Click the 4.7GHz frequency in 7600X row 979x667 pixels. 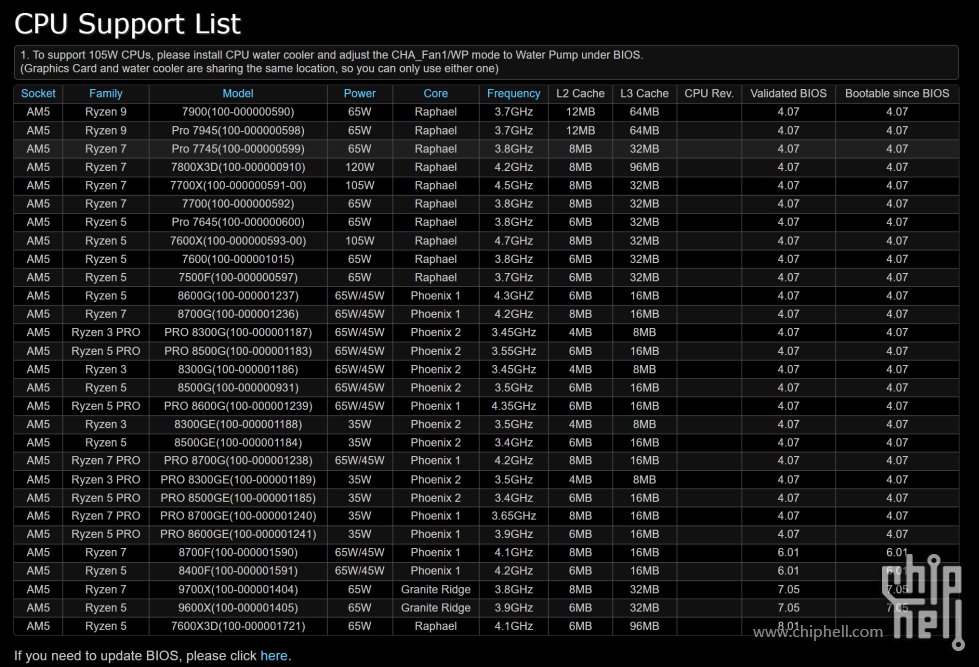pyautogui.click(x=513, y=240)
